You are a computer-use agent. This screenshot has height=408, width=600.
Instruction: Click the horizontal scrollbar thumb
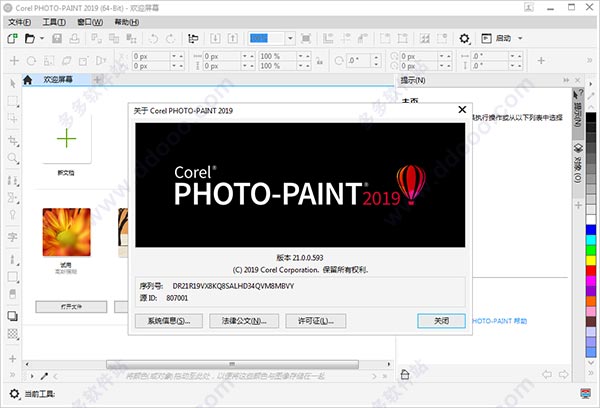pos(232,364)
